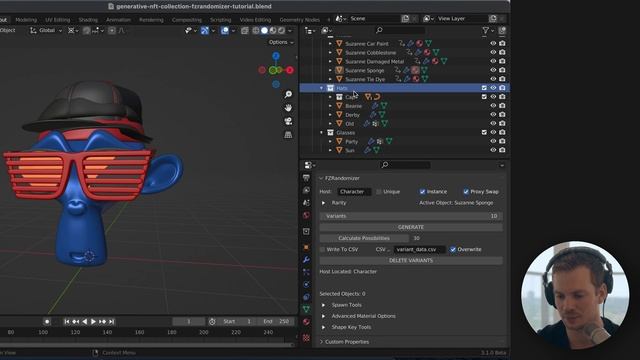The image size is (640, 360).
Task: Enable the Unique checkbox
Action: point(379,191)
